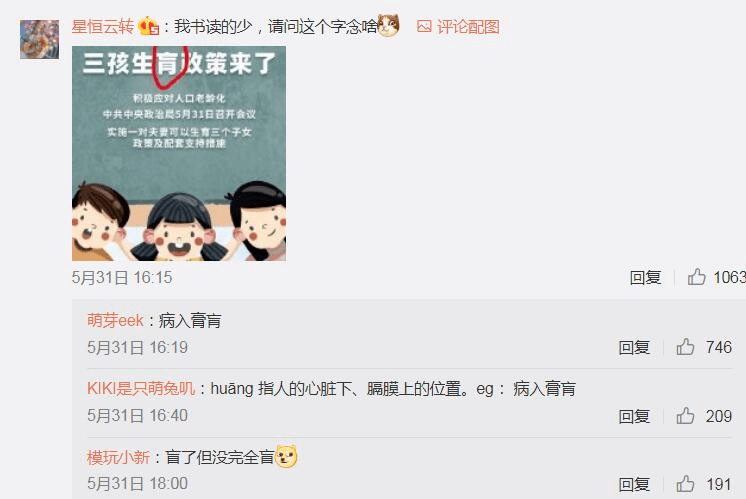This screenshot has width=746, height=499.
Task: Open the KIKI是只萌兔叽 profile link
Action: click(141, 389)
